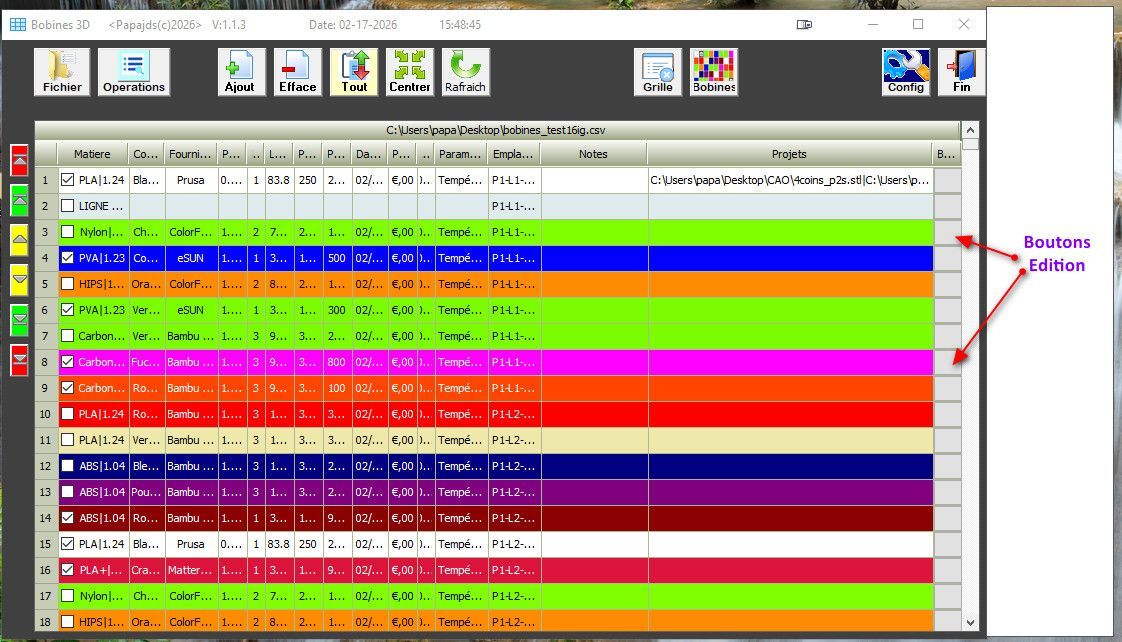Screen dimensions: 1122x642
Task: Select row header number 7
Action: (x=46, y=336)
